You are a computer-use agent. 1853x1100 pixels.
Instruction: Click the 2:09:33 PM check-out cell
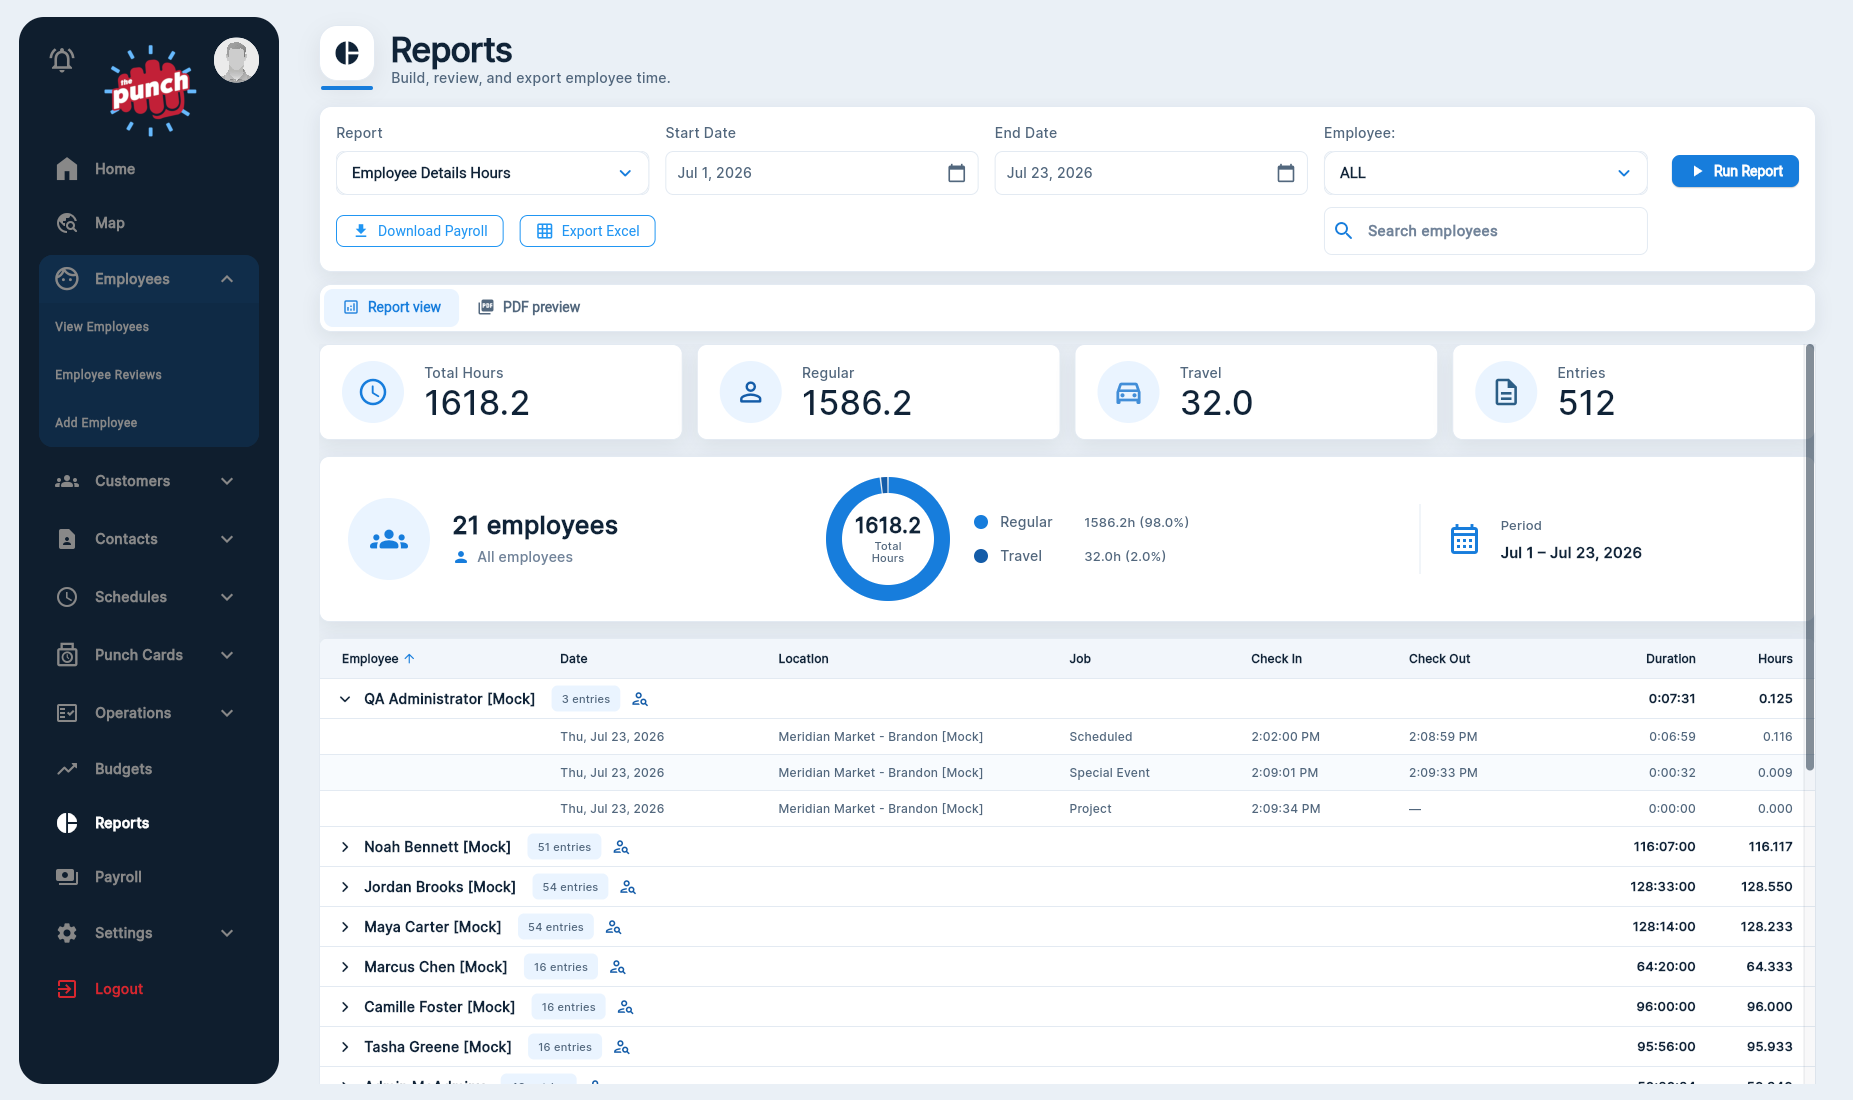coord(1443,773)
